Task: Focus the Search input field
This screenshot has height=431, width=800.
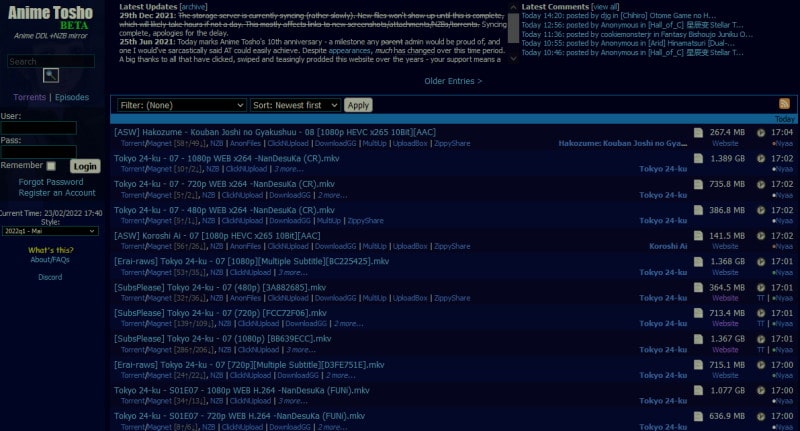Action: coord(51,61)
